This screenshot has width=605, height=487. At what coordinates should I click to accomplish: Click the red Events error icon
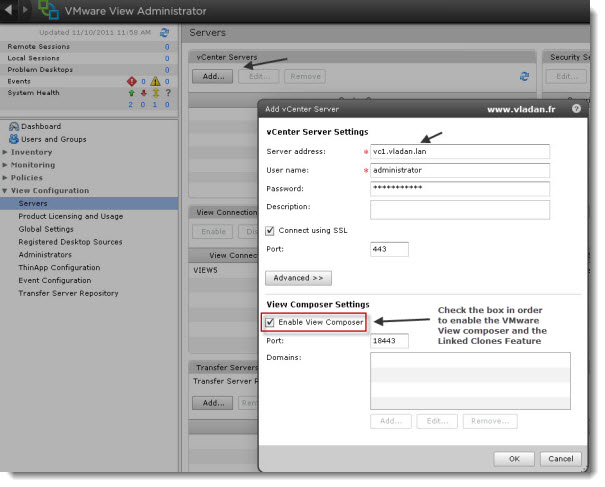(132, 81)
